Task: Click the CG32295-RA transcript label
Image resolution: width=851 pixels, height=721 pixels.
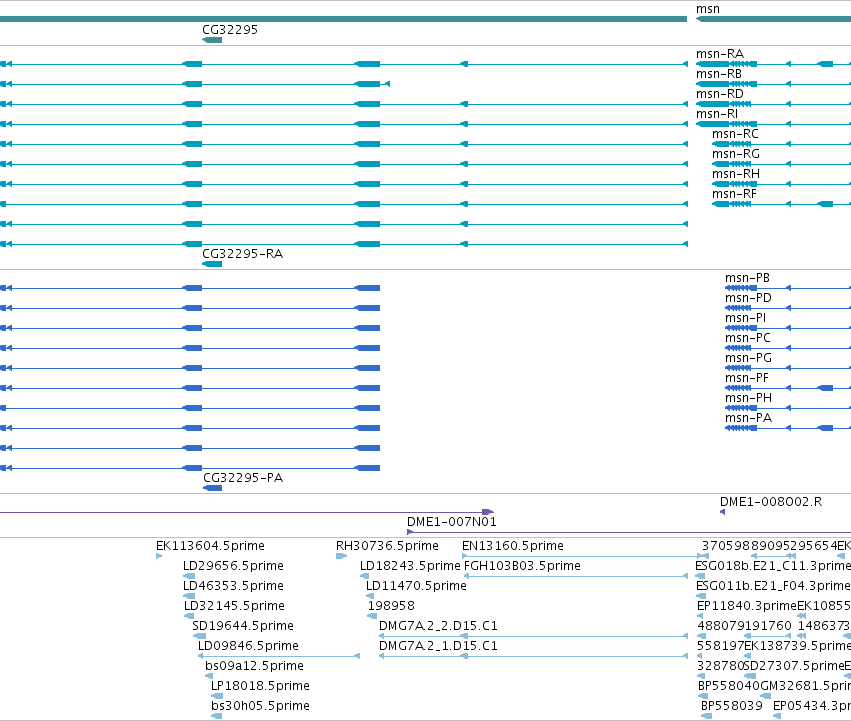Action: 242,254
